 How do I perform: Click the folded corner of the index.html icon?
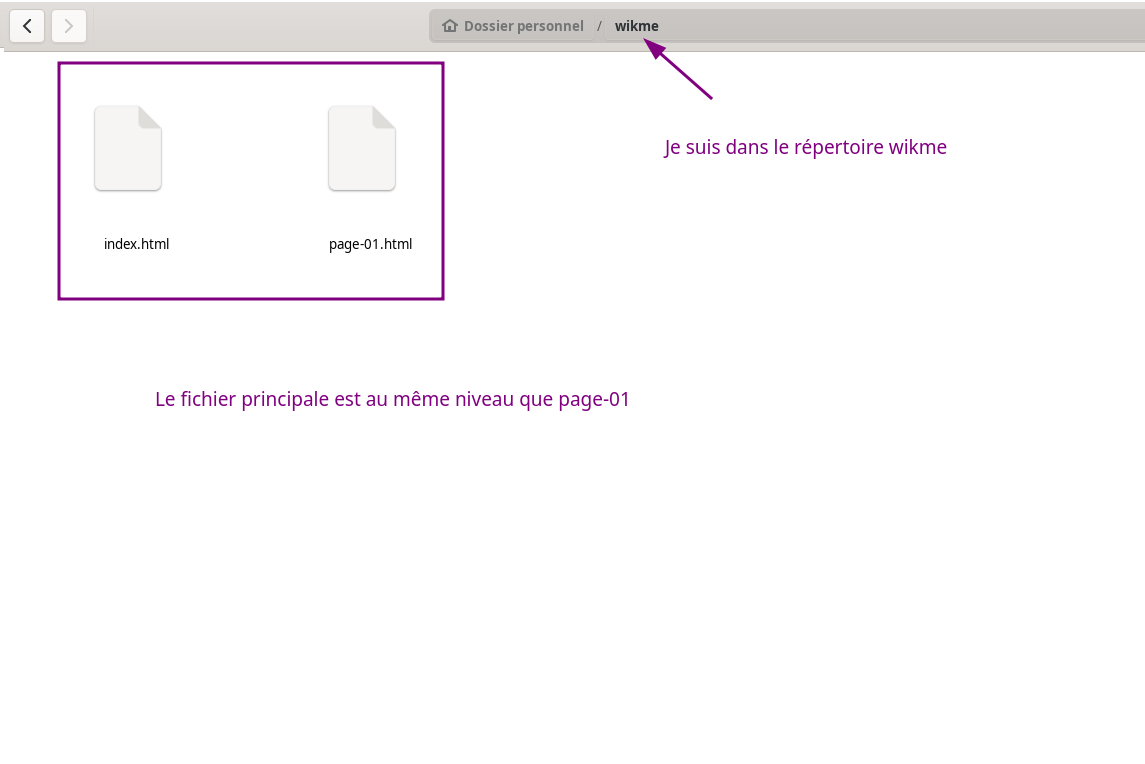tap(151, 116)
